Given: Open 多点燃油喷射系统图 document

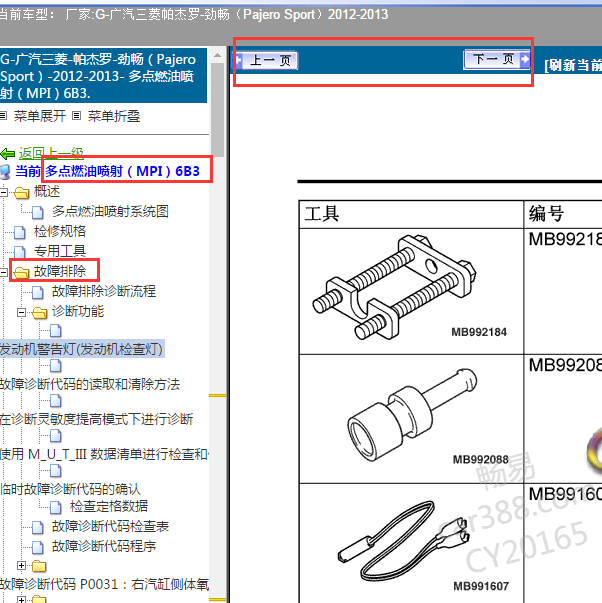Looking at the screenshot, I should (x=110, y=211).
